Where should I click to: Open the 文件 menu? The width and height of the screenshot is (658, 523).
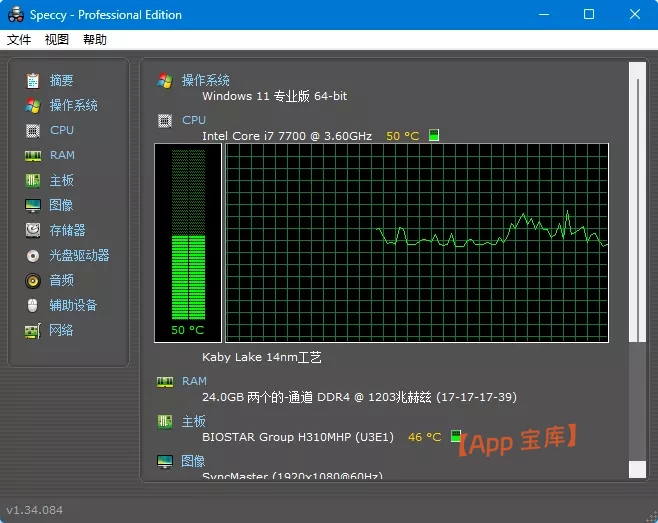(19, 40)
